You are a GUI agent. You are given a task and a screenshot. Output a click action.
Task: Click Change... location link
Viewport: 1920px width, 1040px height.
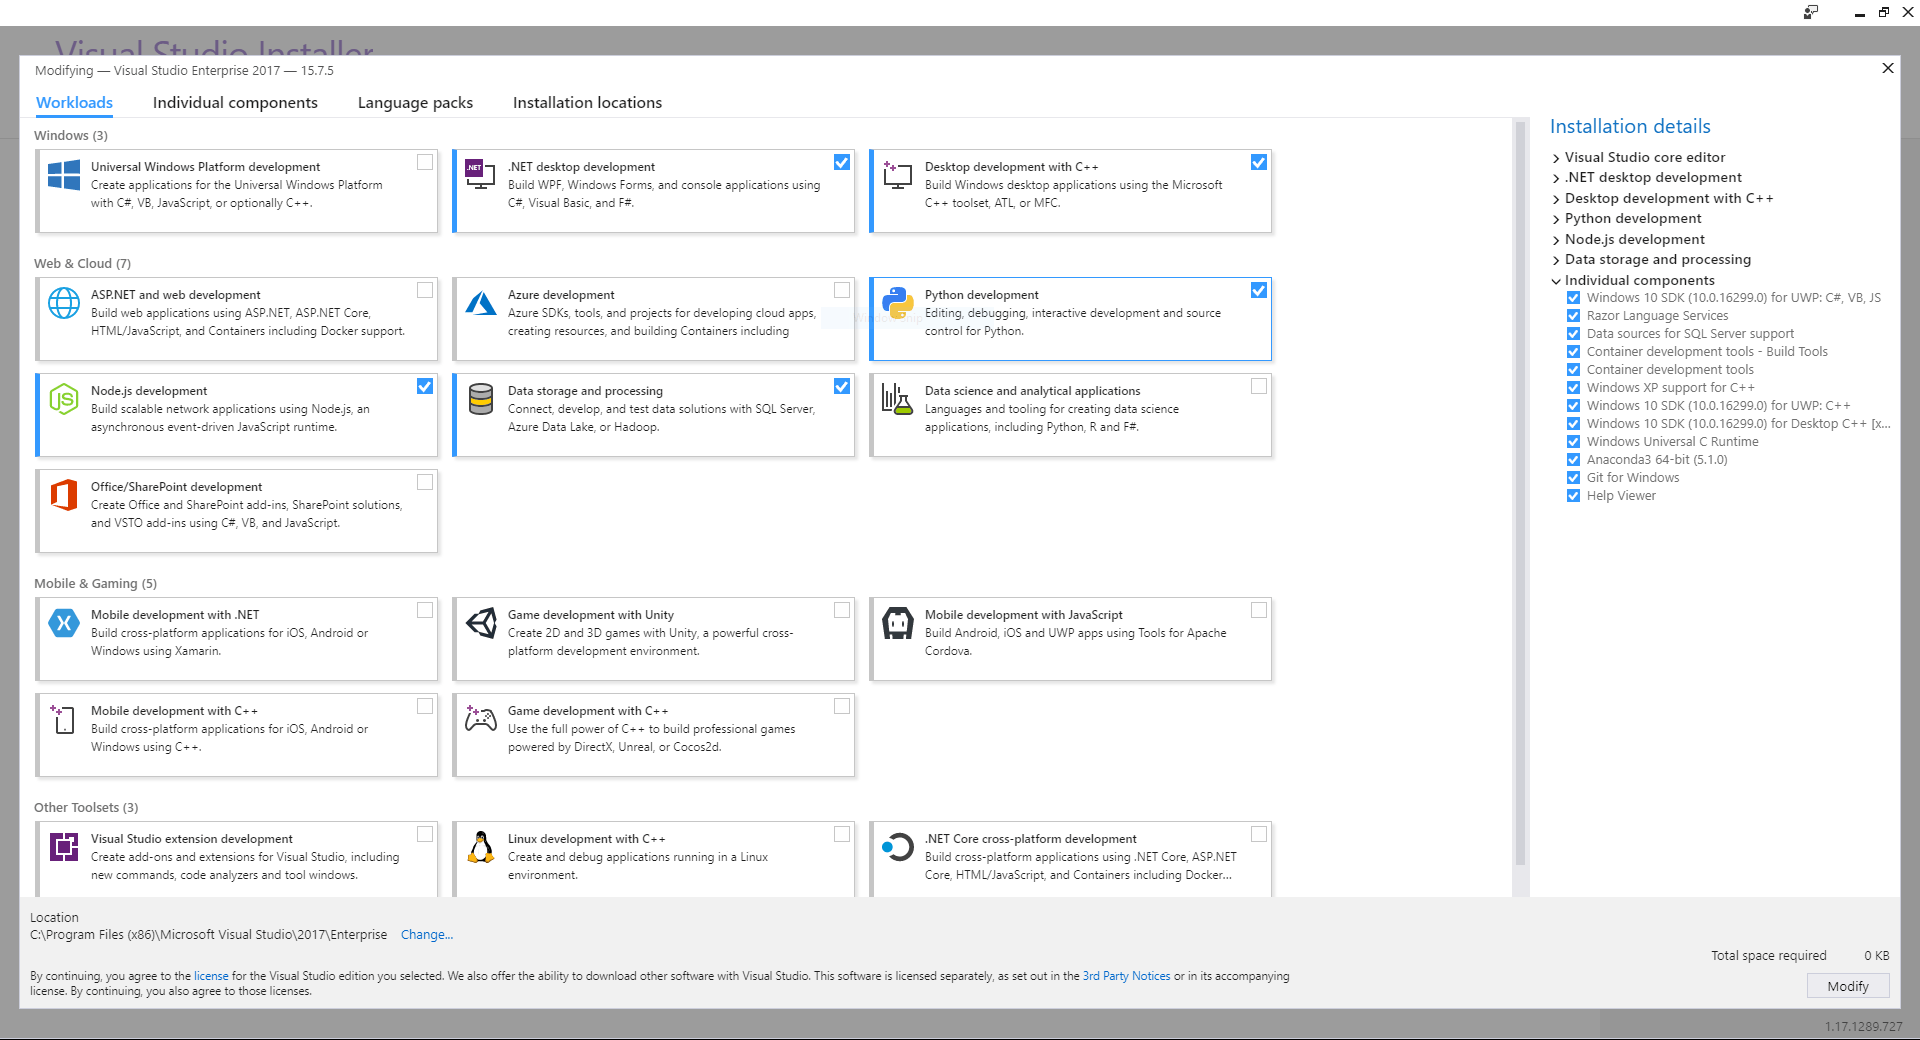[427, 935]
